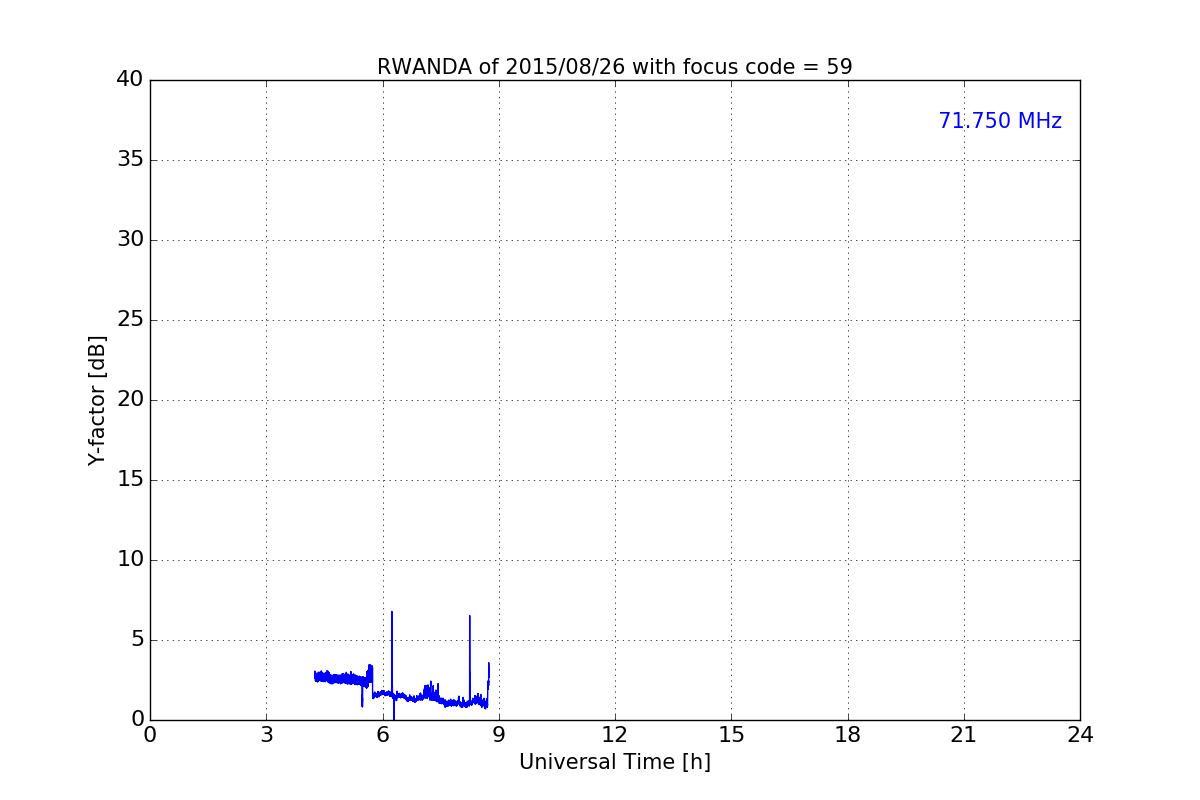
Task: Click the plot title mentioning RWANDA 2015/08/26
Action: point(614,67)
